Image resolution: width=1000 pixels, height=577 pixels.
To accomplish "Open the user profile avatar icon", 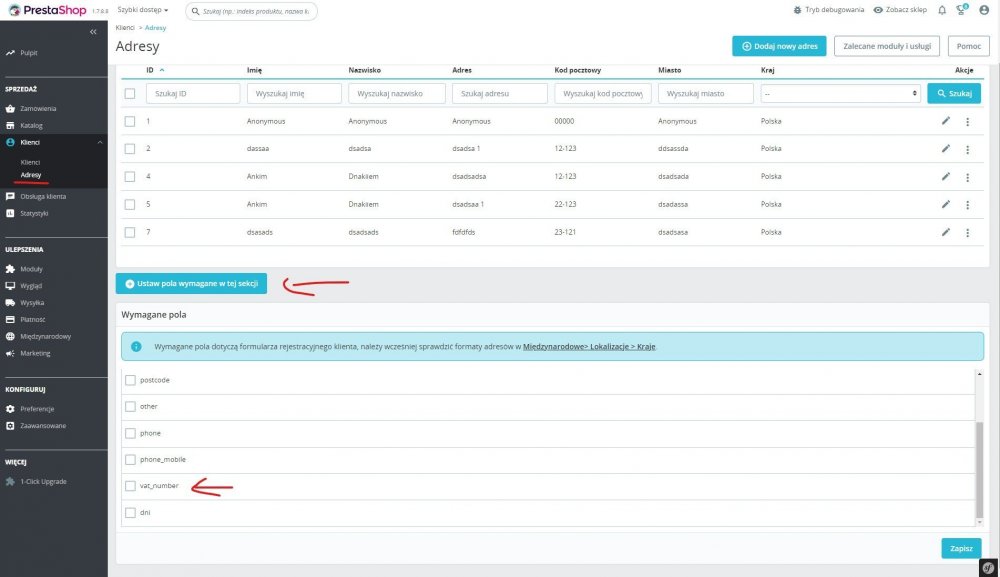I will 984,10.
